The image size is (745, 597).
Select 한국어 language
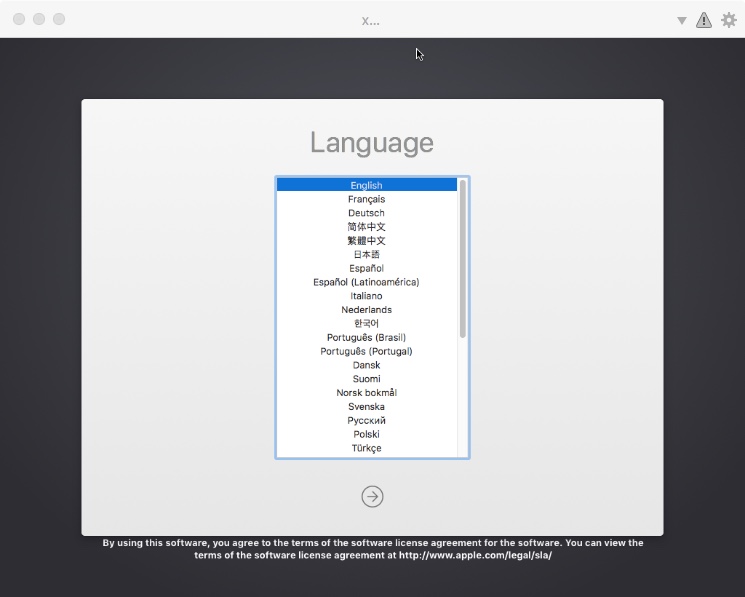pos(366,323)
